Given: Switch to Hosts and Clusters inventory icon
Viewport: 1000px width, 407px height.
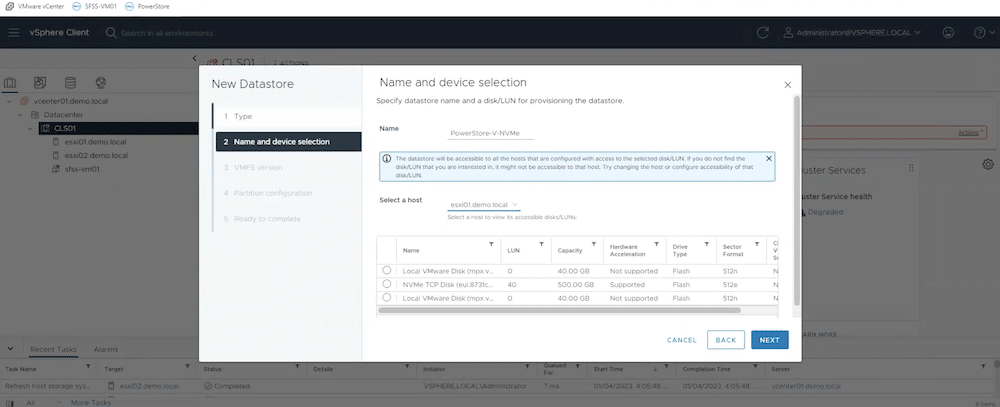Looking at the screenshot, I should (10, 83).
